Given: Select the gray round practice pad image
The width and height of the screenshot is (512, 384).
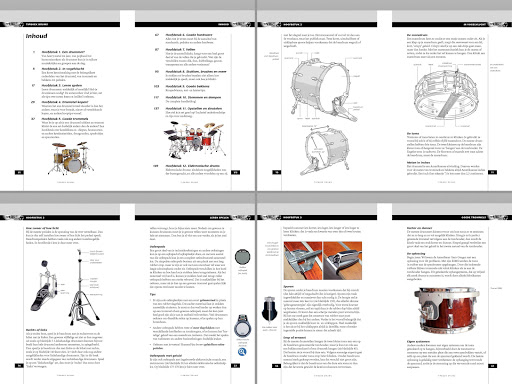Looking at the screenshot, I should (243, 257).
